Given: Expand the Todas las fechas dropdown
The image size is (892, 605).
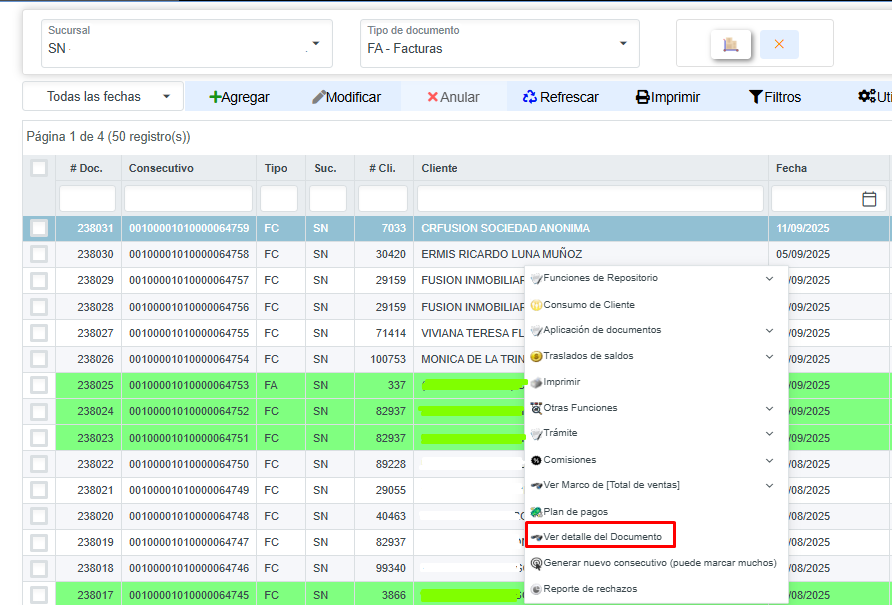Looking at the screenshot, I should pyautogui.click(x=103, y=97).
